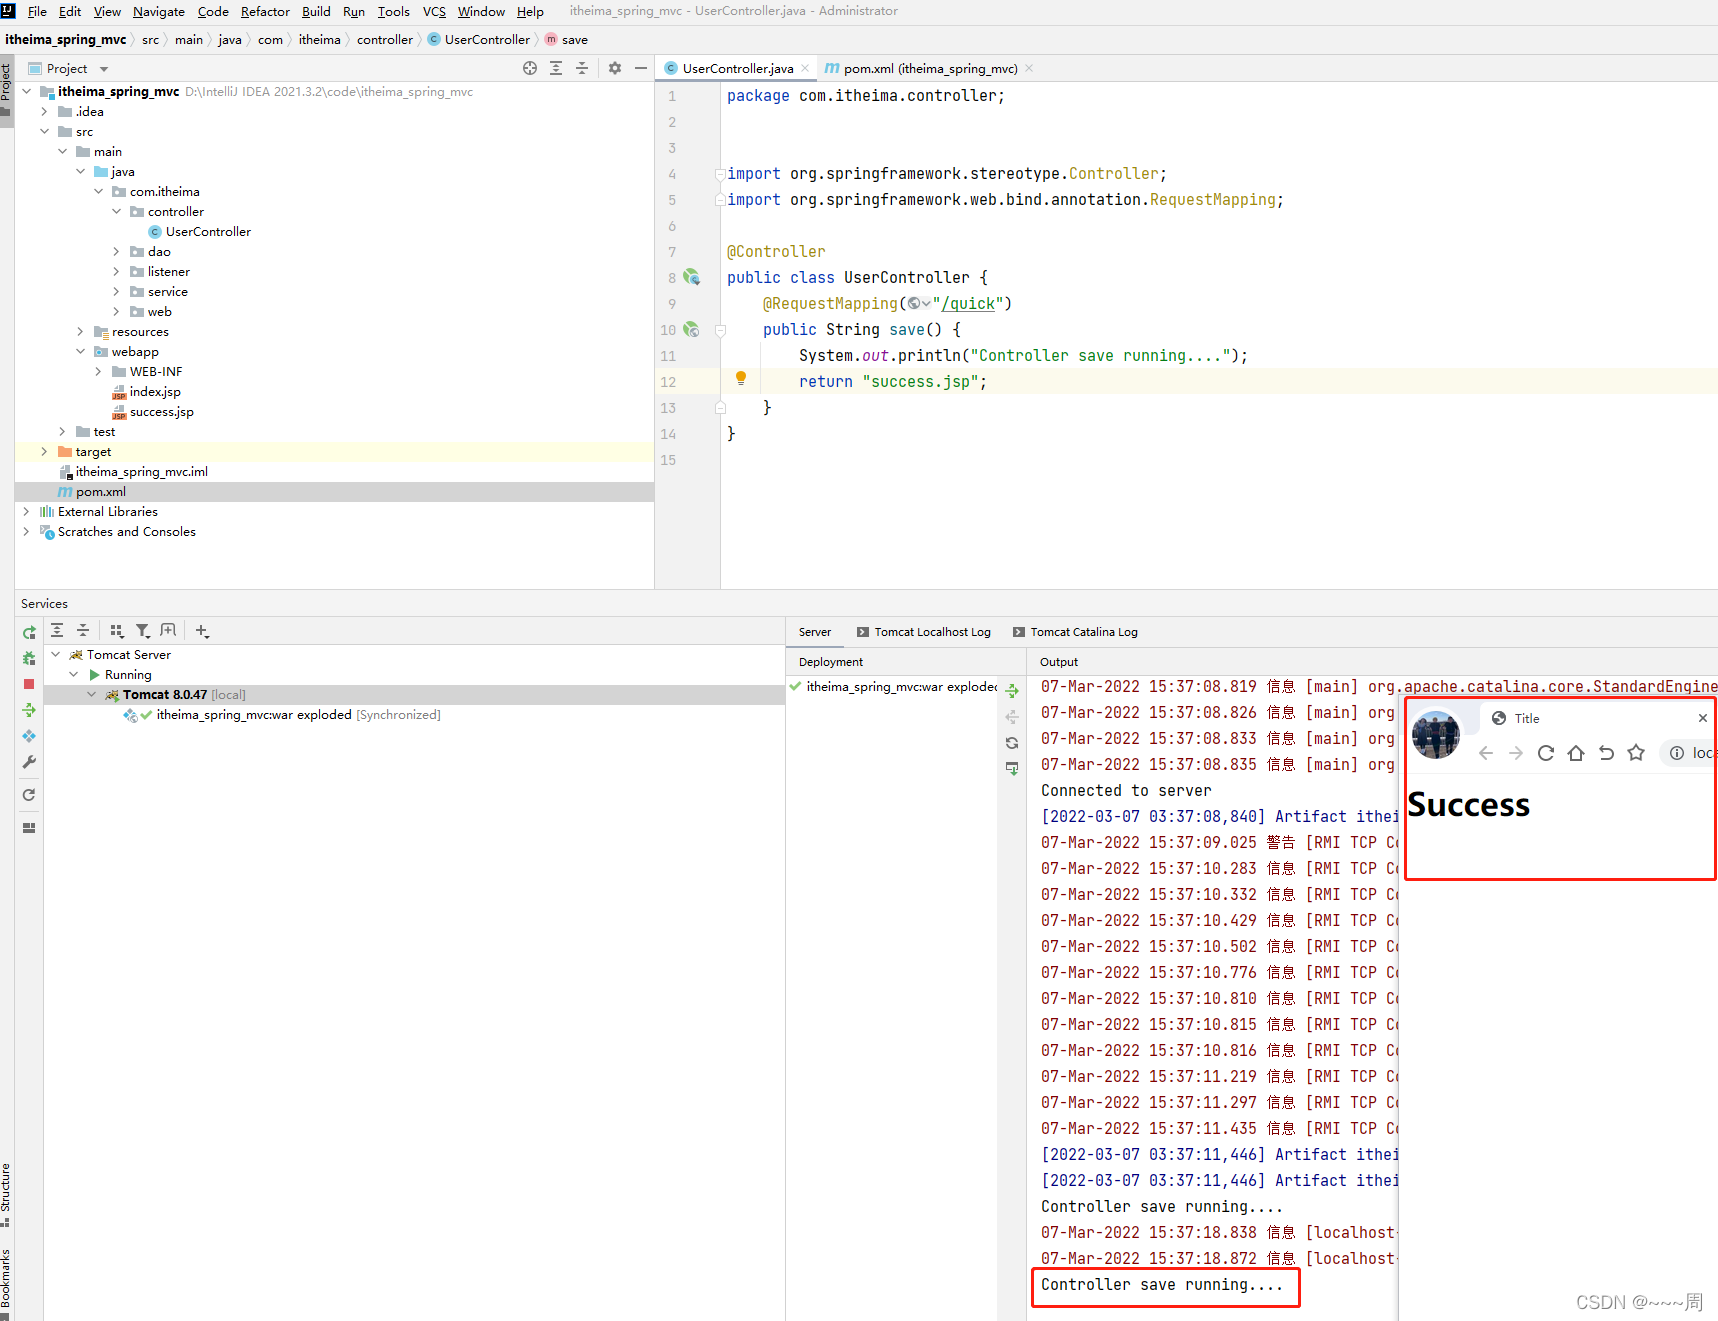Click Expand All in Services toolbar
This screenshot has width=1718, height=1321.
(57, 630)
